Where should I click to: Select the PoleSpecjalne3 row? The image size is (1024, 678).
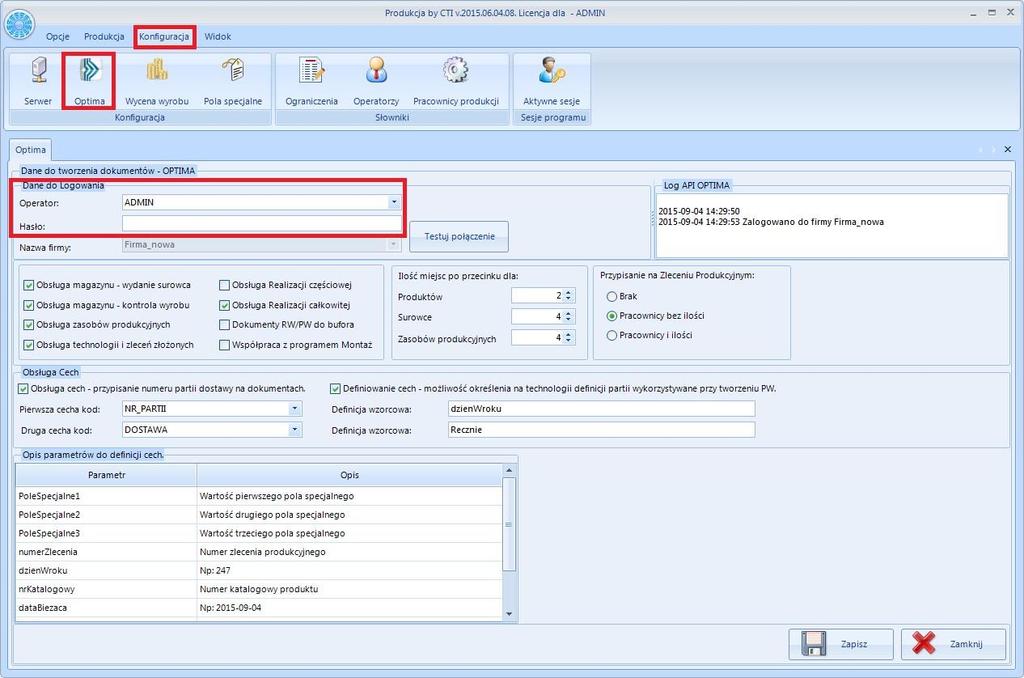coord(259,533)
